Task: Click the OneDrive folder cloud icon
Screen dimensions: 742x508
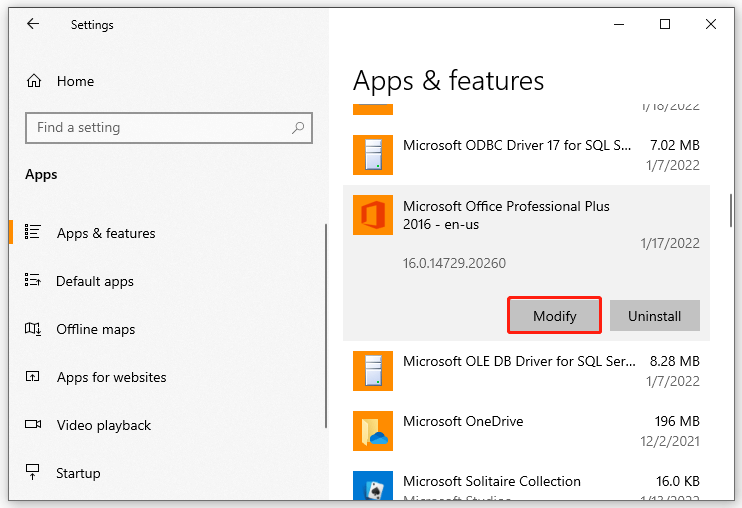Action: [373, 431]
